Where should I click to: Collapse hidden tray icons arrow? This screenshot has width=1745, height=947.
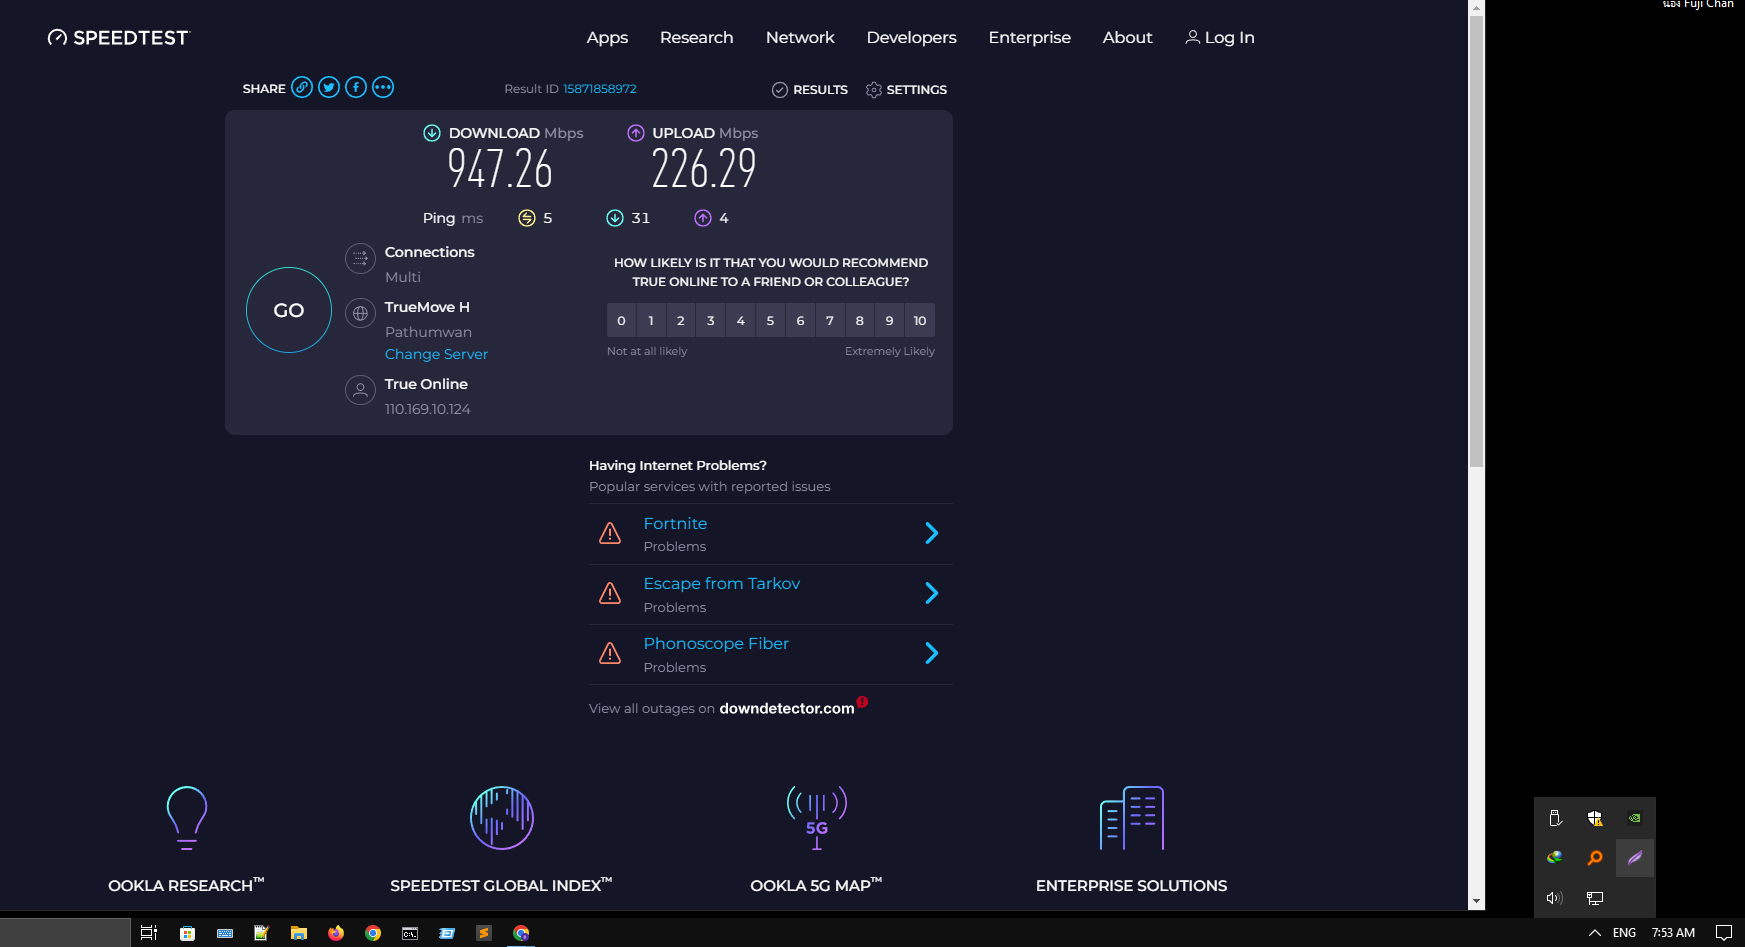tap(1595, 933)
